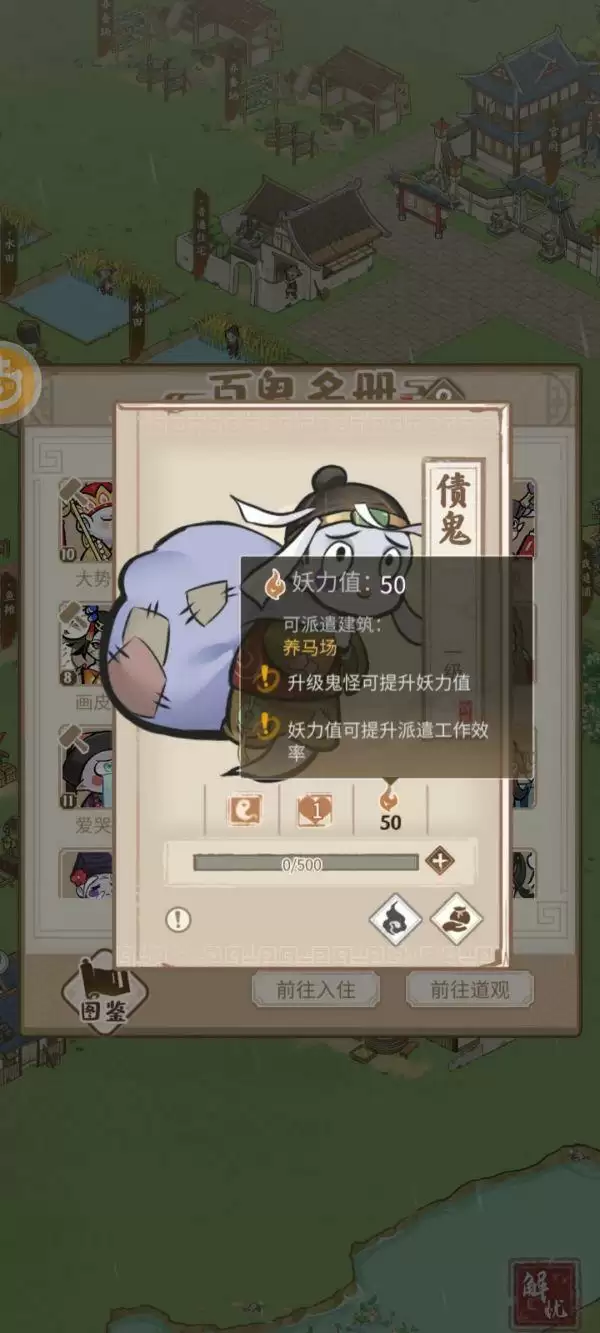Tap the 妖力值 flame icon in the tooltip
The width and height of the screenshot is (600, 1333).
273,584
